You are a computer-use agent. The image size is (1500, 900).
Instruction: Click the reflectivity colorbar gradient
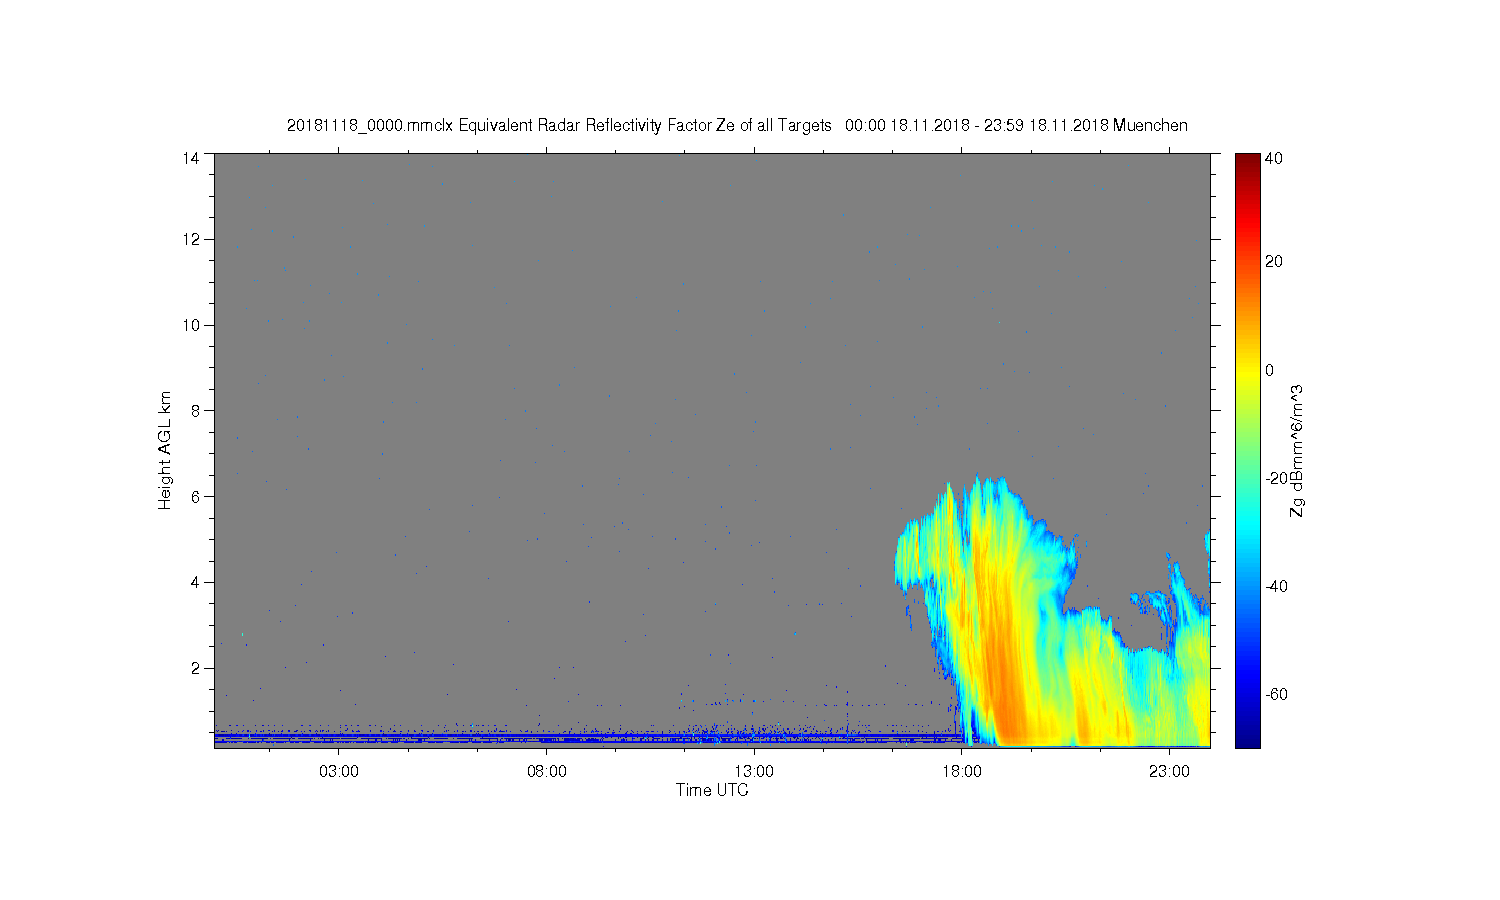point(1247,450)
